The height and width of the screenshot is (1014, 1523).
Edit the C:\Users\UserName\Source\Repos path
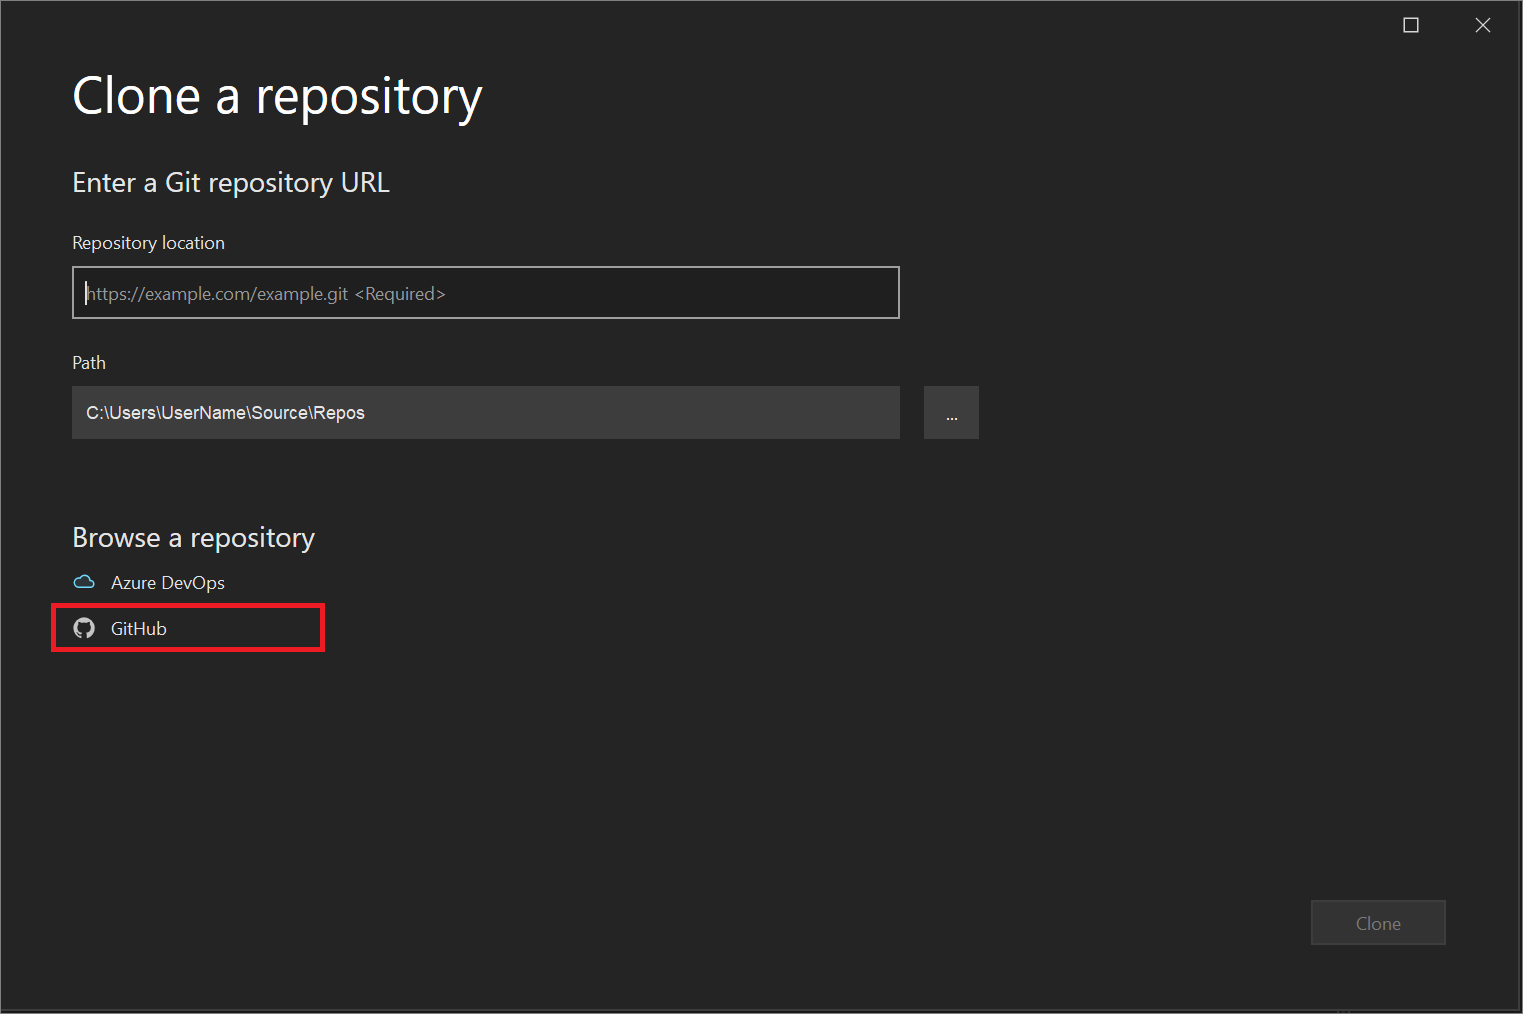[484, 412]
